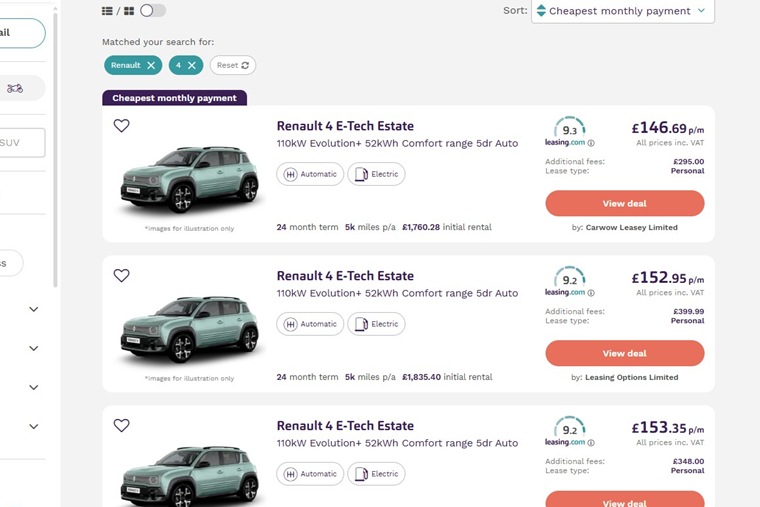Open the £152.95 Renault 4 E-Tech Estate title

[345, 276]
